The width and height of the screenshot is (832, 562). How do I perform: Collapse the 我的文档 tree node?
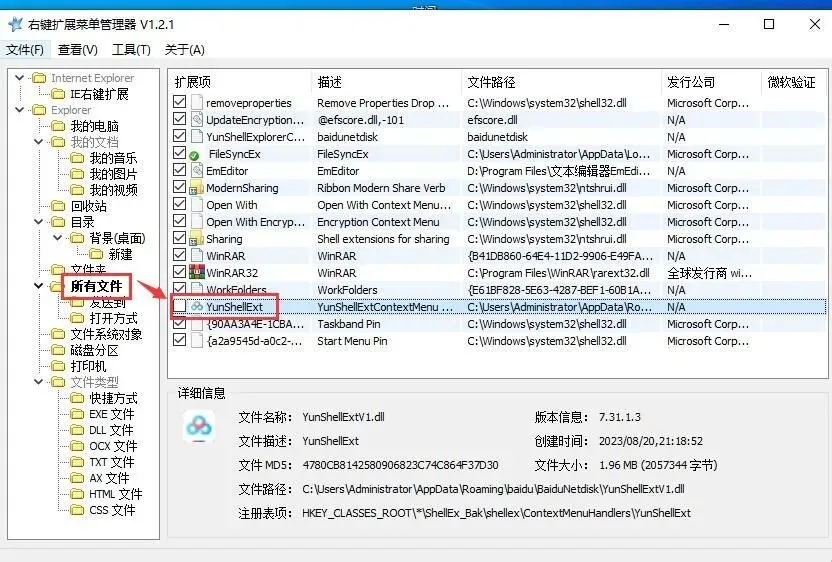point(39,142)
